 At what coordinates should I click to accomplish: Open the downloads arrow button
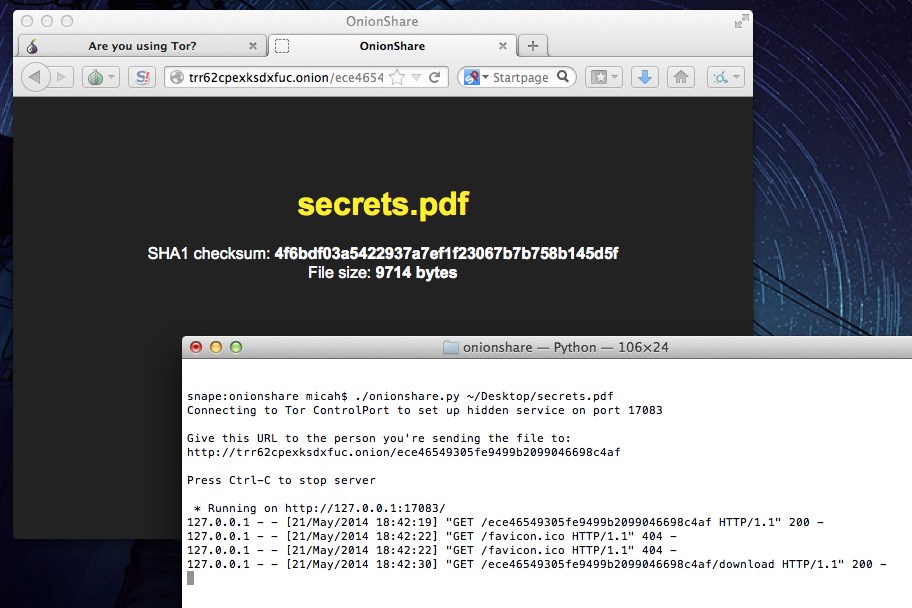point(645,77)
